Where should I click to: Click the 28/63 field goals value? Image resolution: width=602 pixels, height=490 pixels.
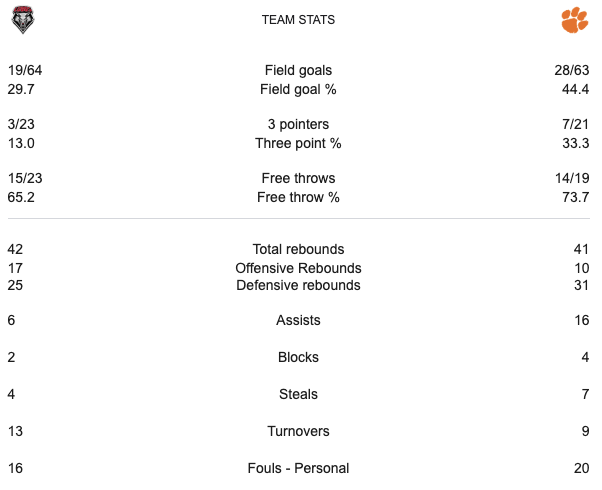point(573,70)
